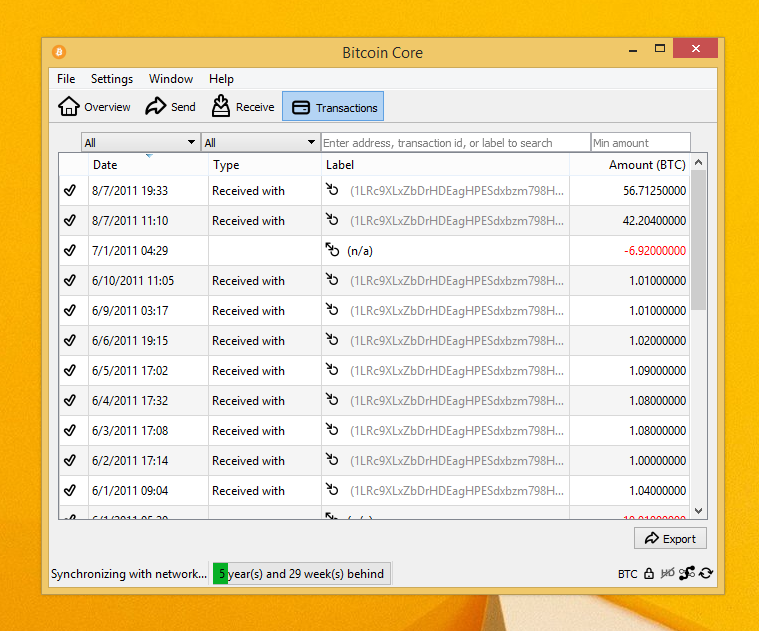Click confirmed checkmark for 6/5/2011 17:02 transaction
This screenshot has height=631, width=759.
coord(70,370)
